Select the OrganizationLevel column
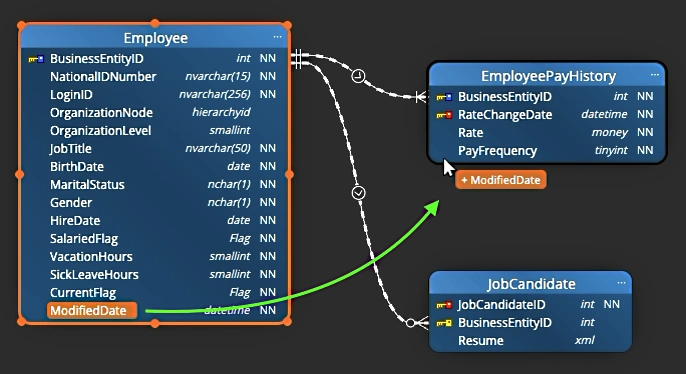Screen dimensions: 686x374 pyautogui.click(x=101, y=130)
